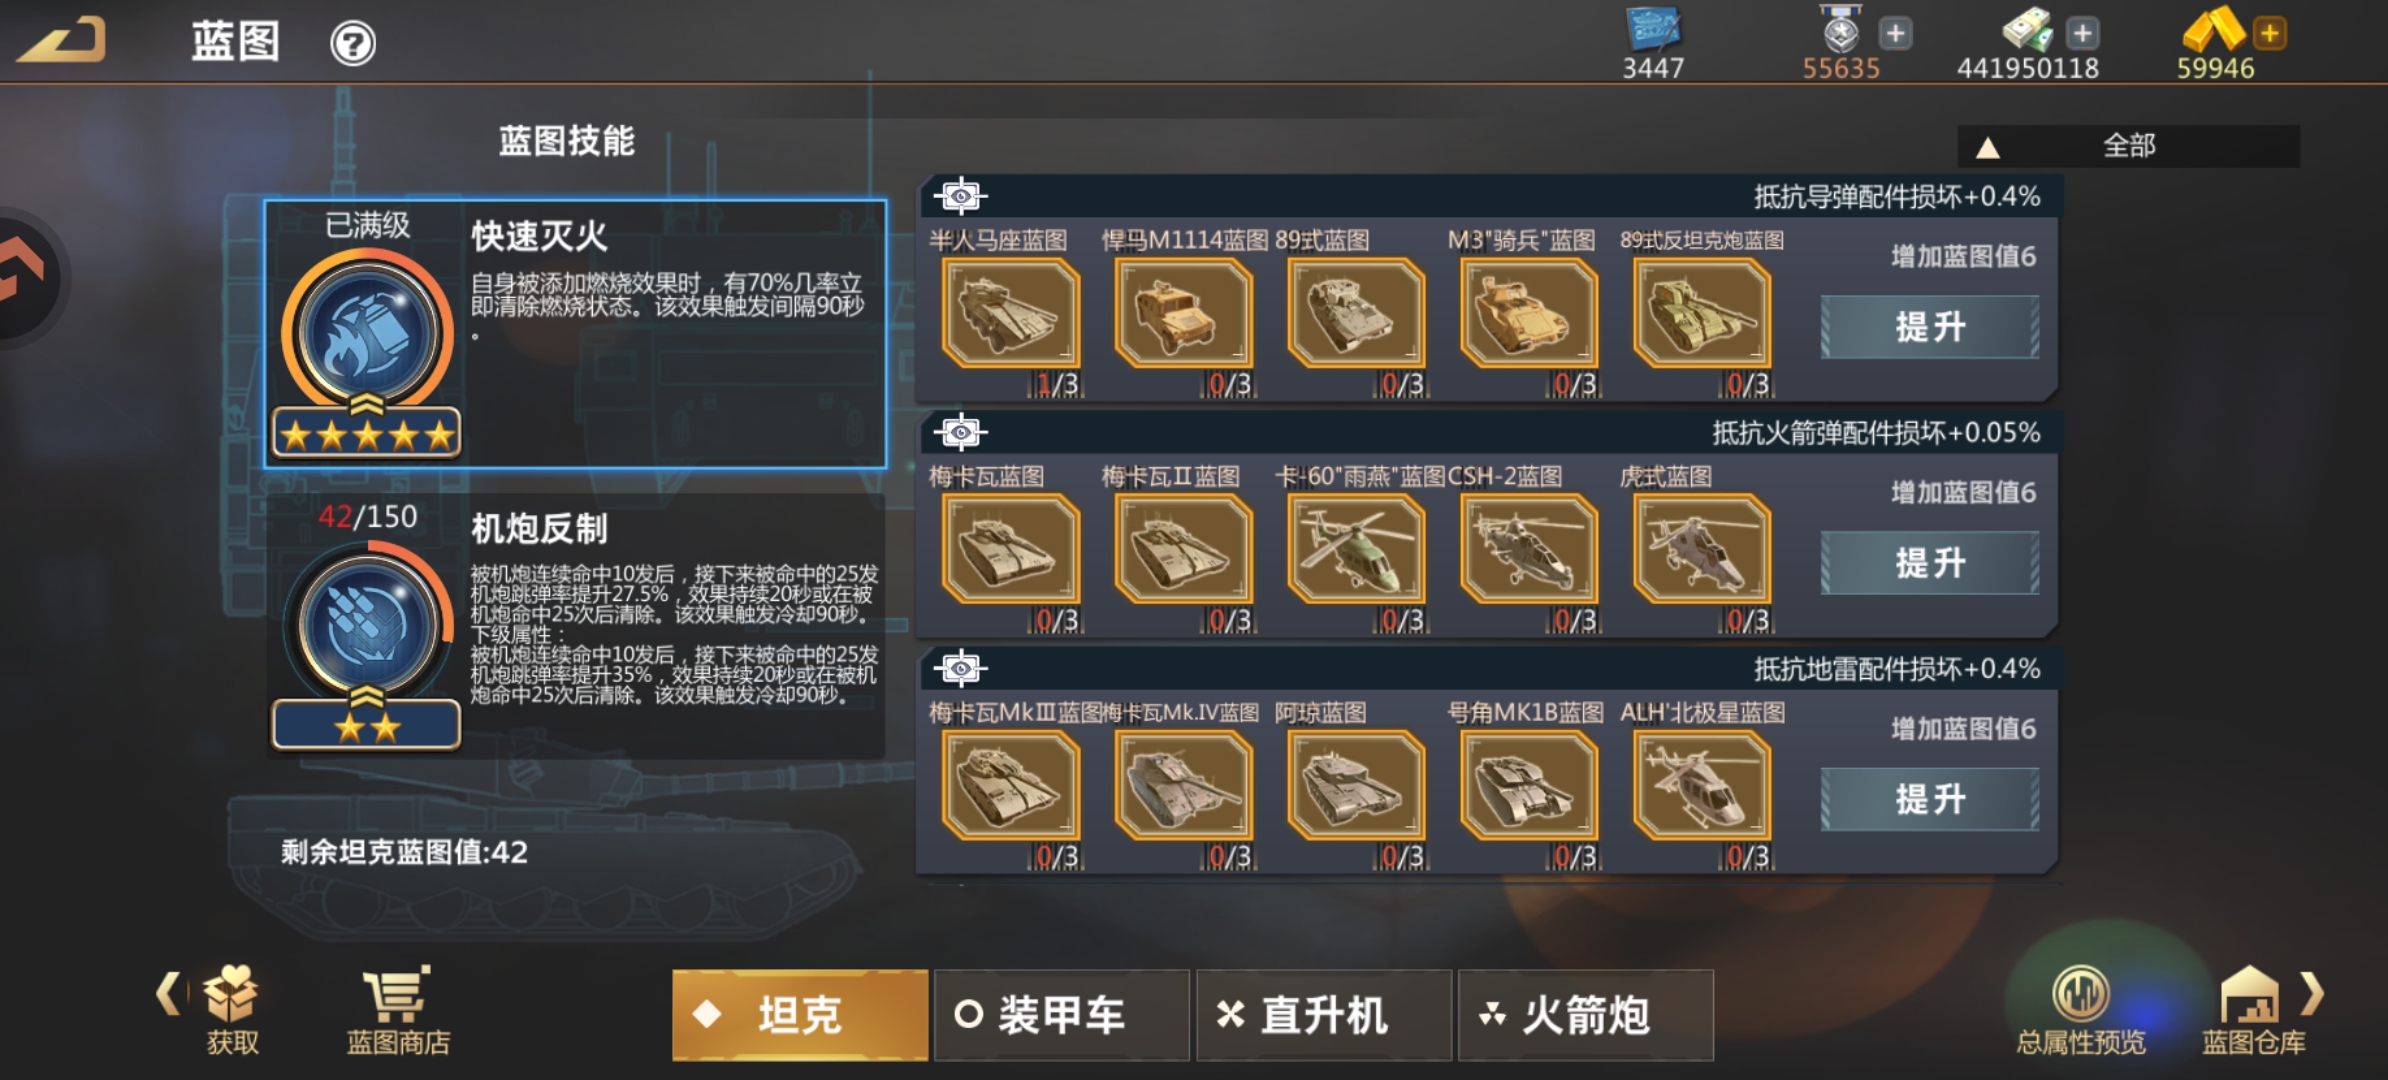
Task: Toggle eye icon on 抵抗地雷配件损坏 row
Action: click(x=960, y=668)
